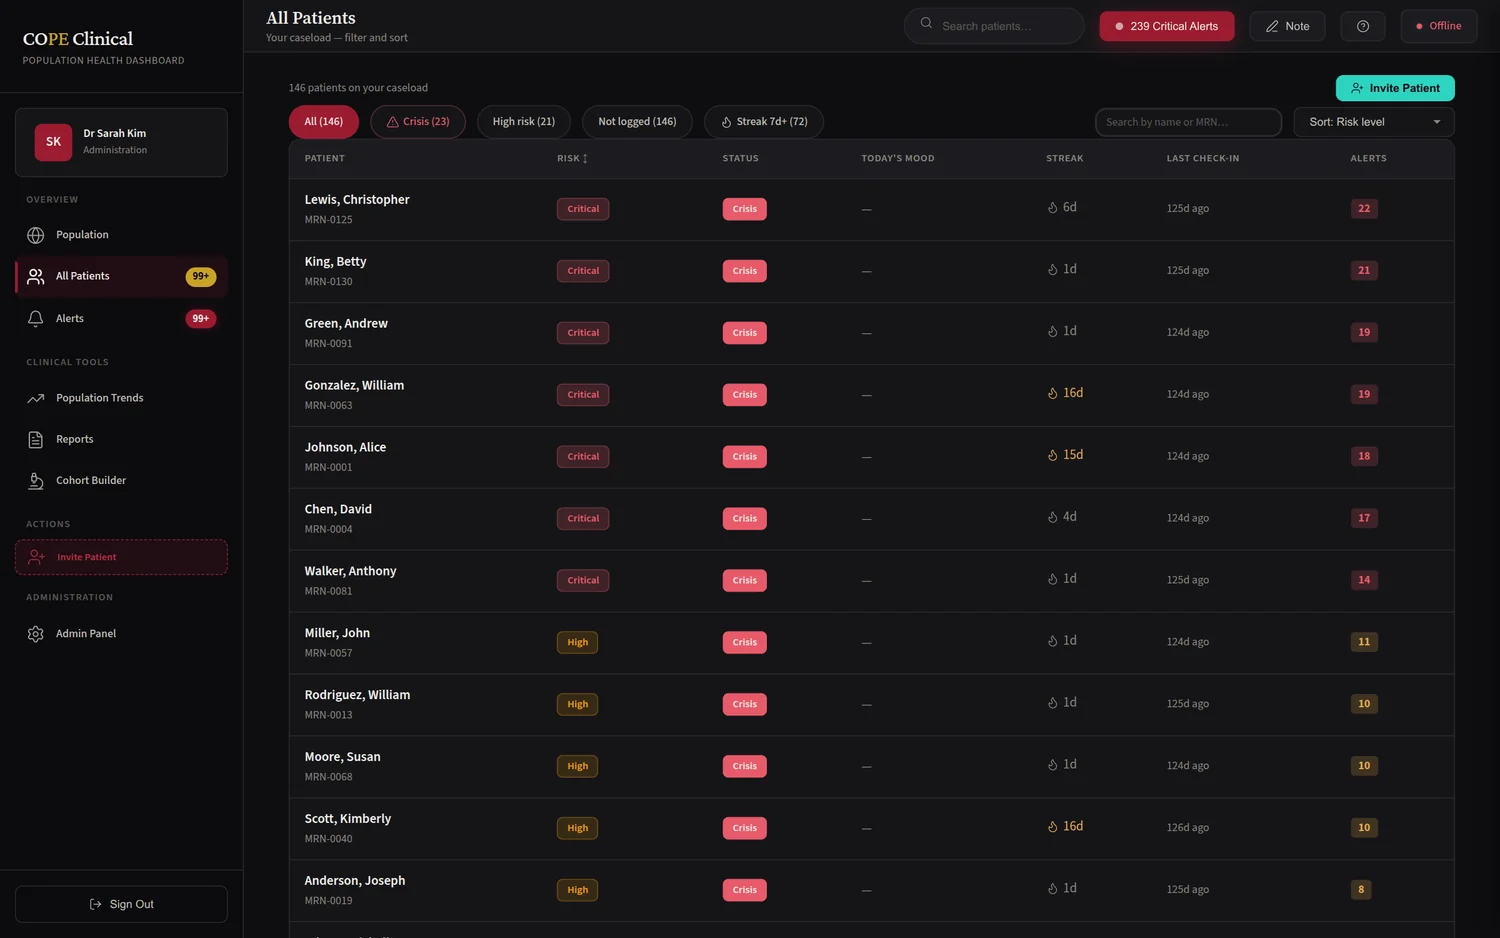The width and height of the screenshot is (1500, 938).
Task: Click the High risk tag for Miller, John
Action: [x=578, y=643]
